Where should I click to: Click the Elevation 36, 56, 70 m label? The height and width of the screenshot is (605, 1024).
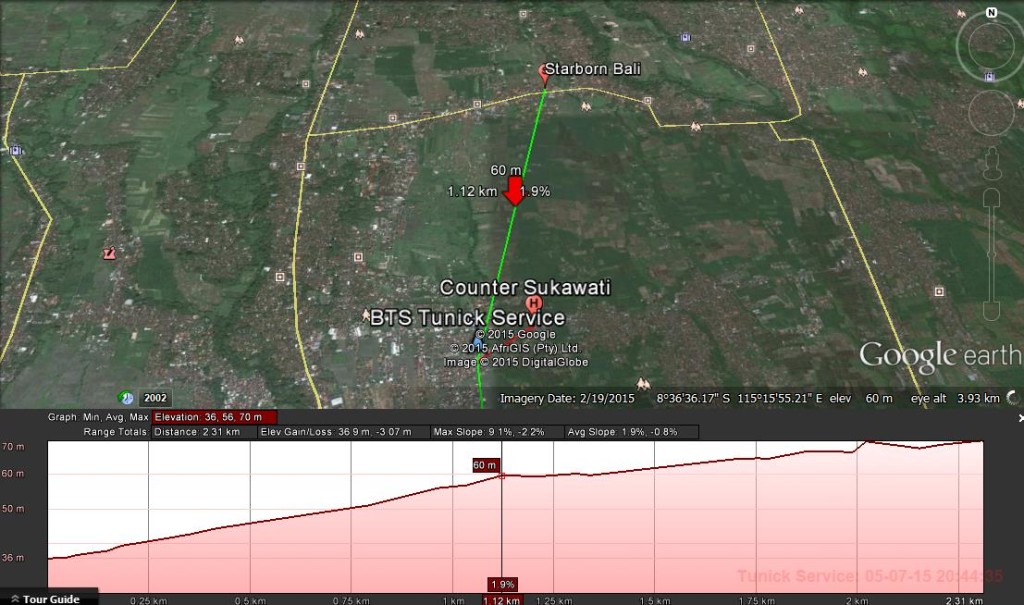pos(214,417)
